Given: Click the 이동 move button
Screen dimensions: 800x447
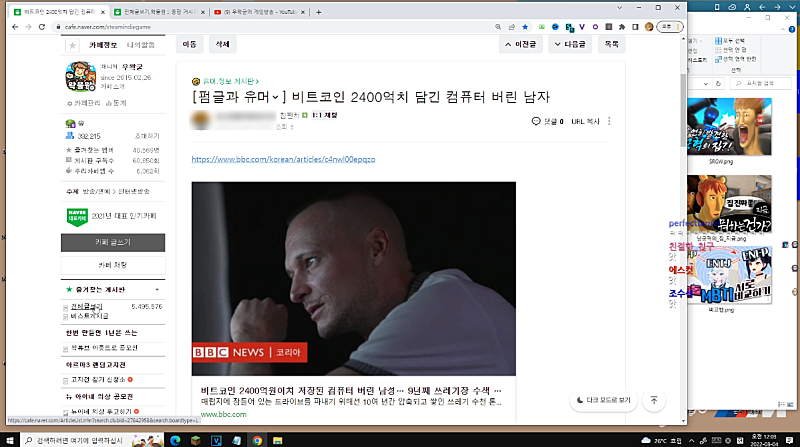Looking at the screenshot, I should [189, 44].
